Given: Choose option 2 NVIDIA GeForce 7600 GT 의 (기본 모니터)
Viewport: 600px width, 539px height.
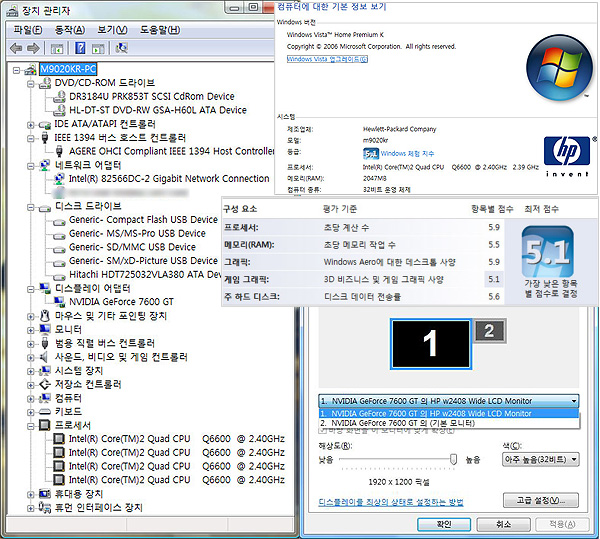Looking at the screenshot, I should (x=449, y=423).
